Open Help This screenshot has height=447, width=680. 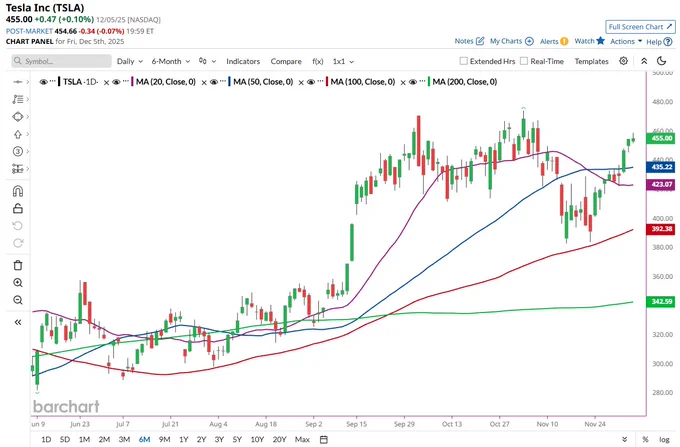point(659,42)
